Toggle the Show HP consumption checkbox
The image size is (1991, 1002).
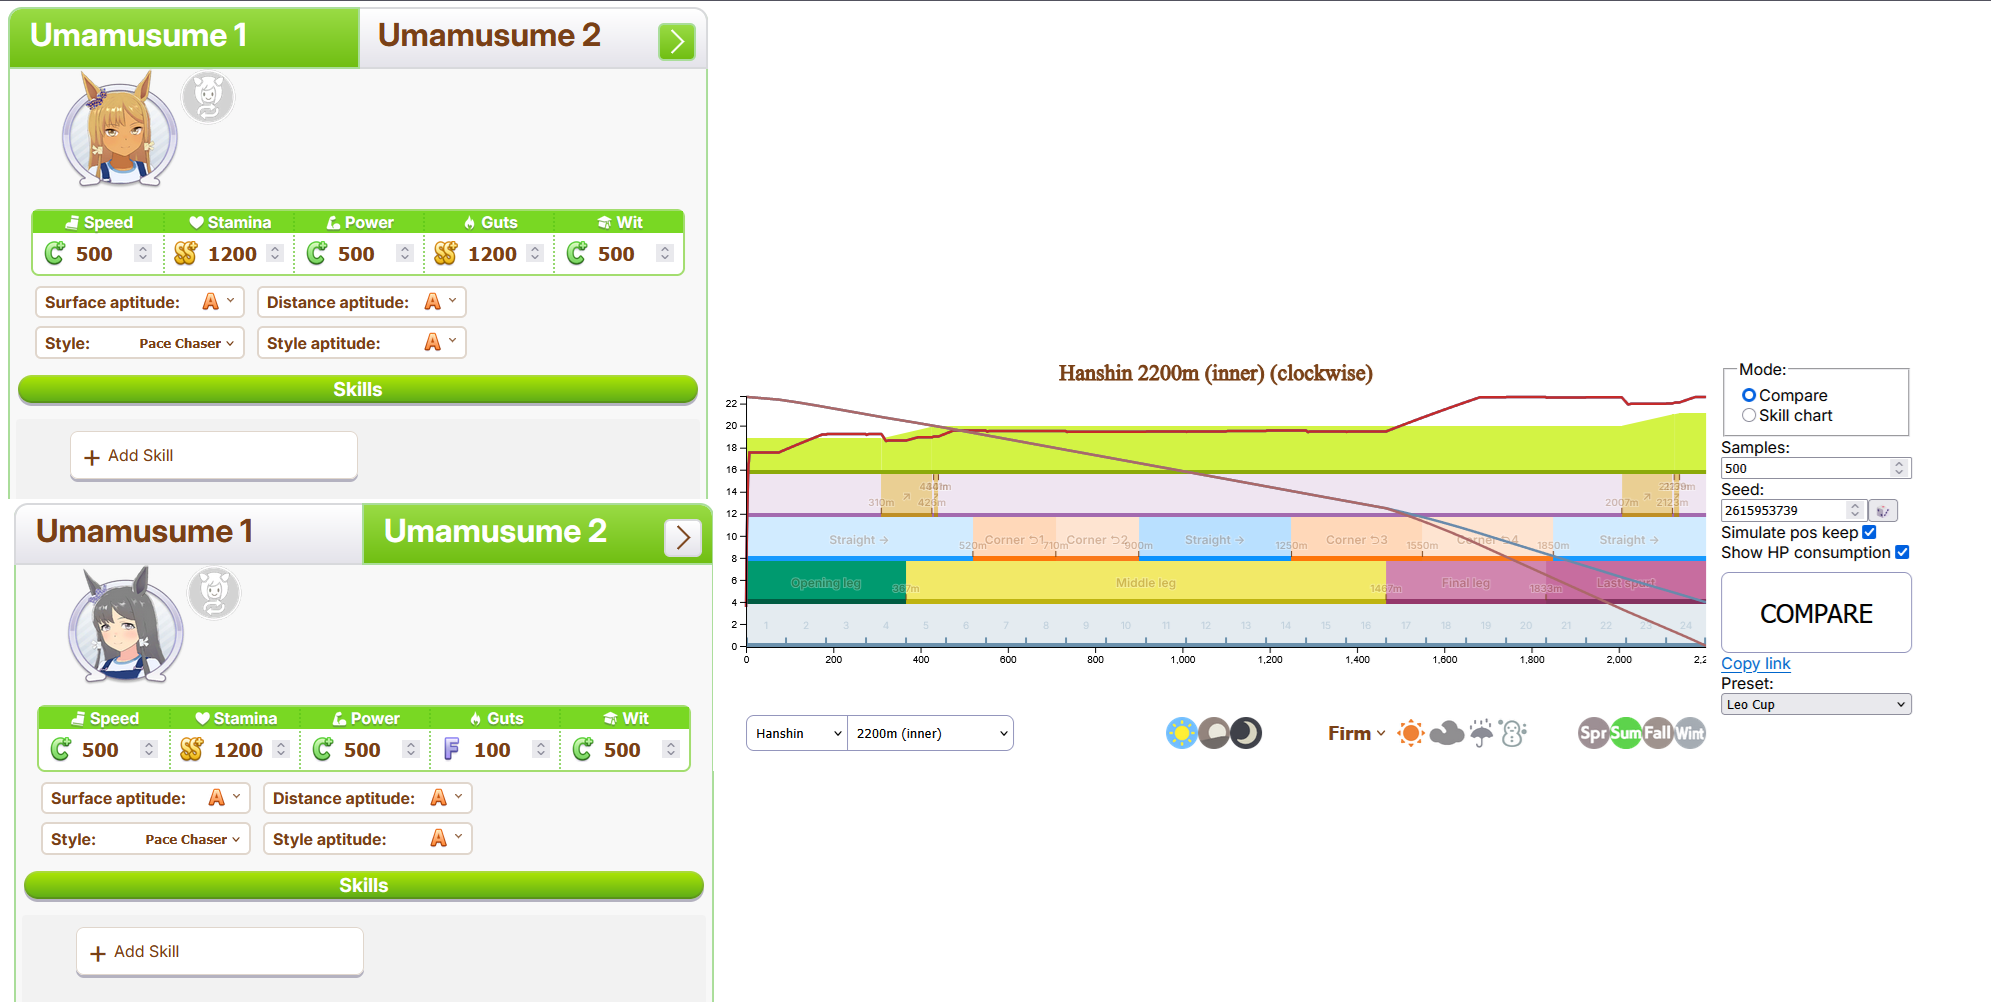pyautogui.click(x=1902, y=552)
